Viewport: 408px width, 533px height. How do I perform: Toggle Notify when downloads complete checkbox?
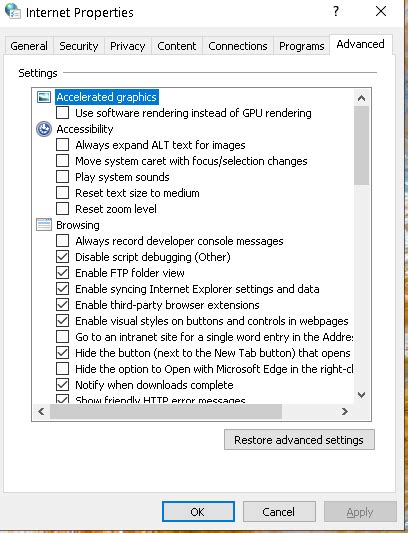click(63, 385)
